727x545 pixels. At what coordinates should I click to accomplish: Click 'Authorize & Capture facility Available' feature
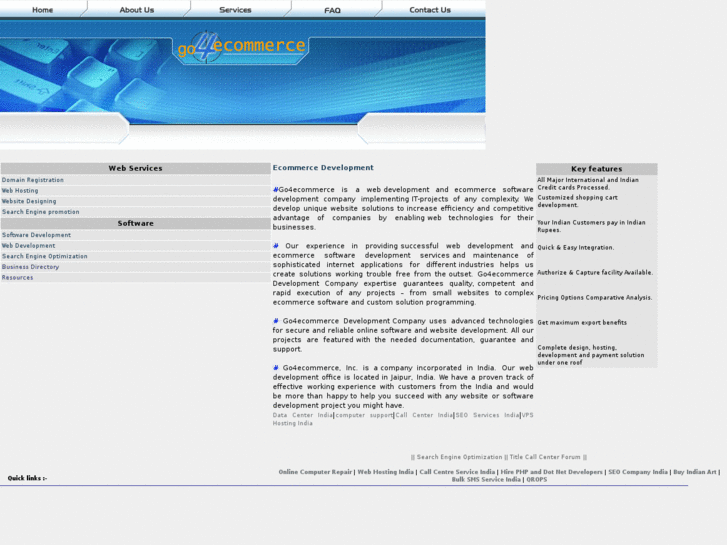point(595,273)
